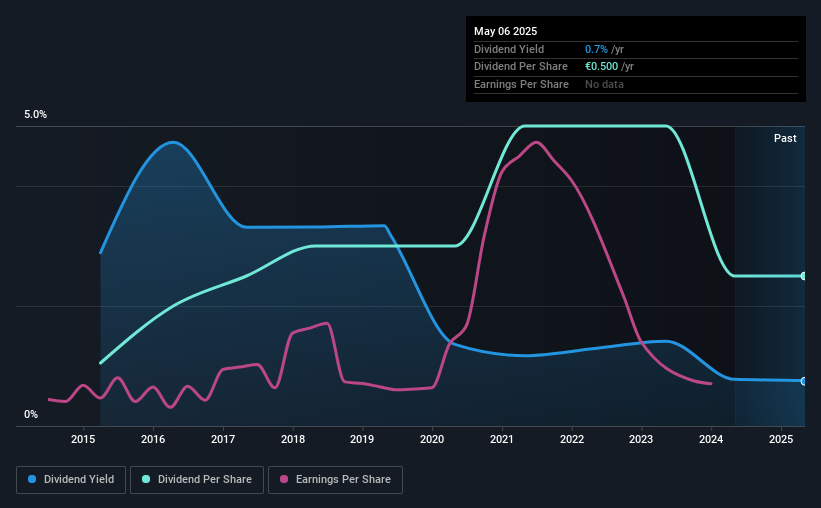Screen dimensions: 821x508
Task: Click the 2017 x-axis label
Action: [x=223, y=439]
